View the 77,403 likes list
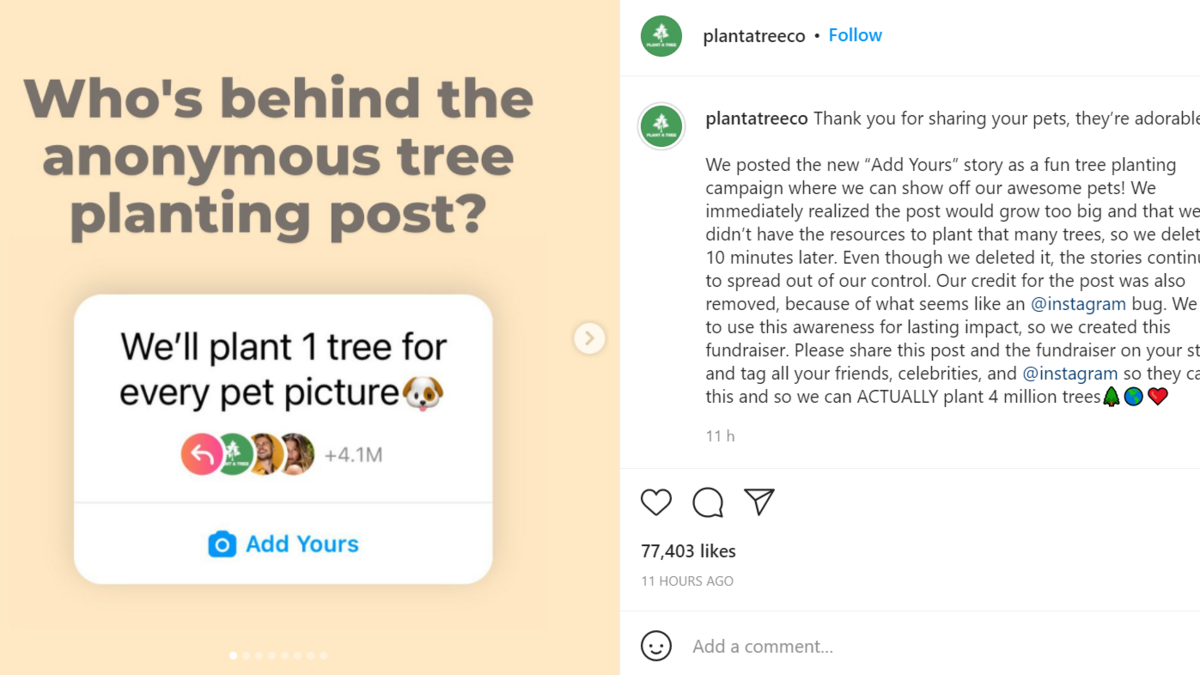Screen dimensions: 1200x675 (688, 551)
